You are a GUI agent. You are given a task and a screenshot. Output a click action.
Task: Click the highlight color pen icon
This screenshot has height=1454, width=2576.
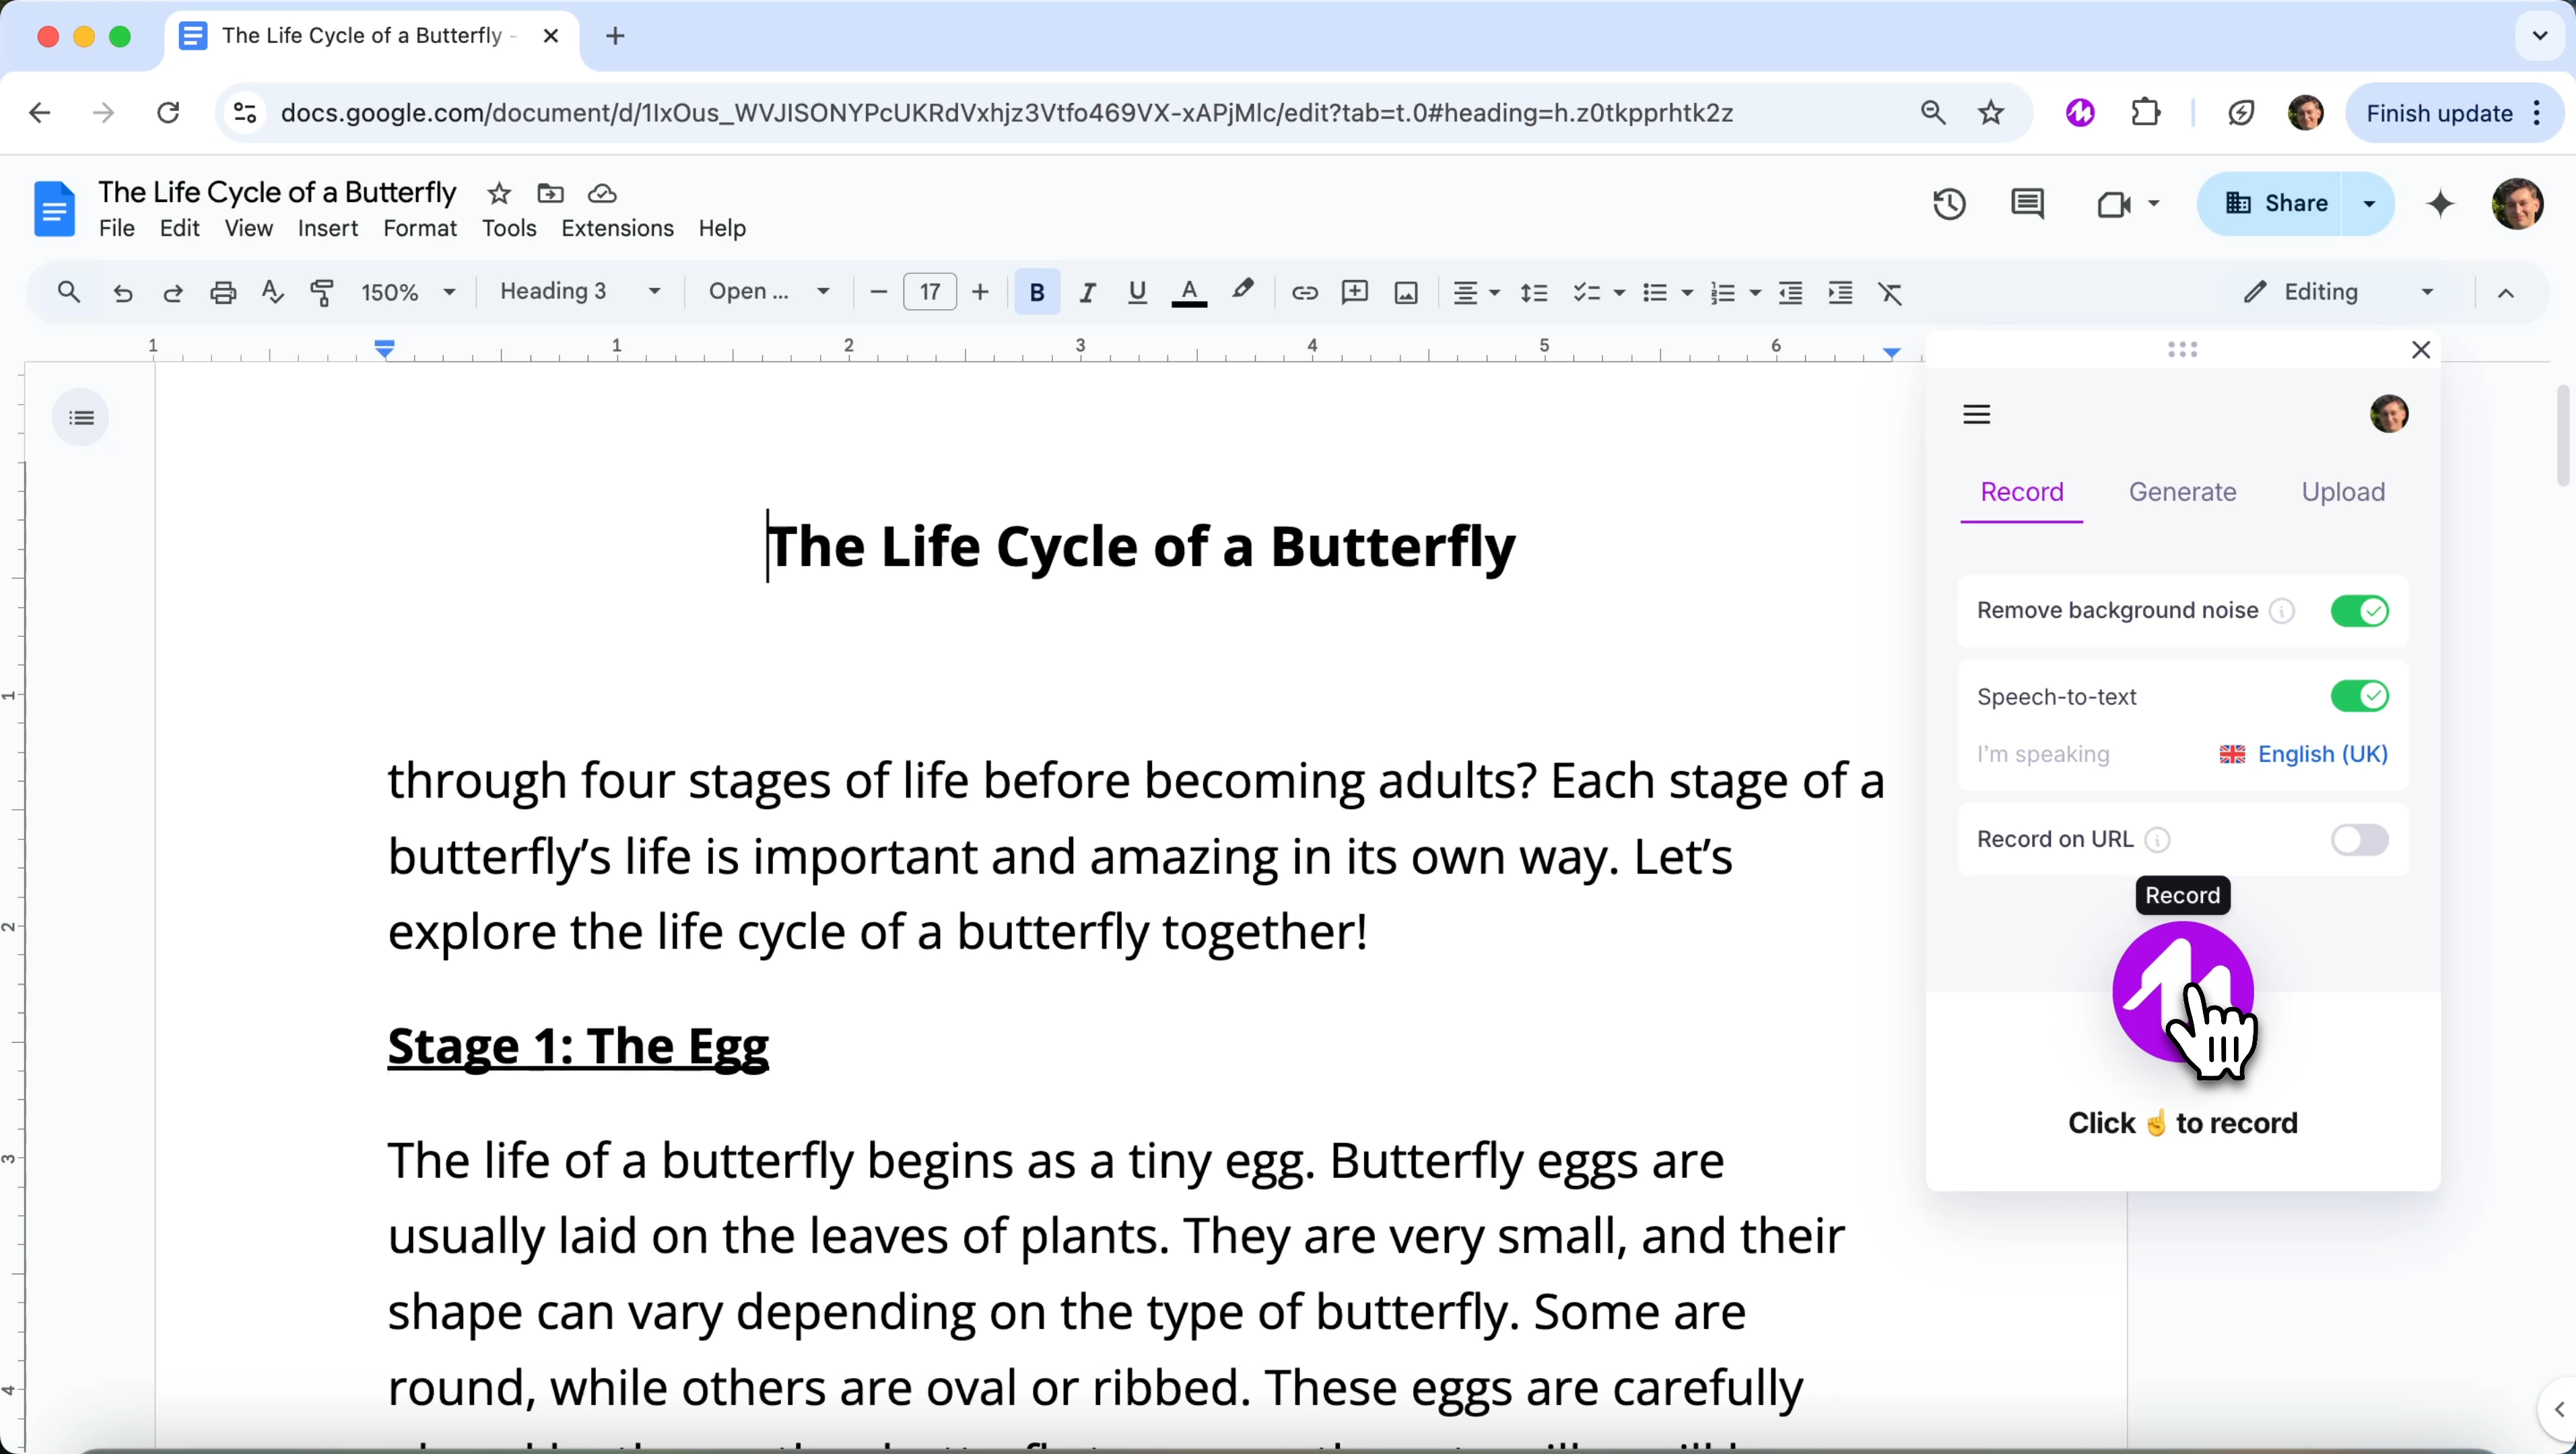point(1243,291)
